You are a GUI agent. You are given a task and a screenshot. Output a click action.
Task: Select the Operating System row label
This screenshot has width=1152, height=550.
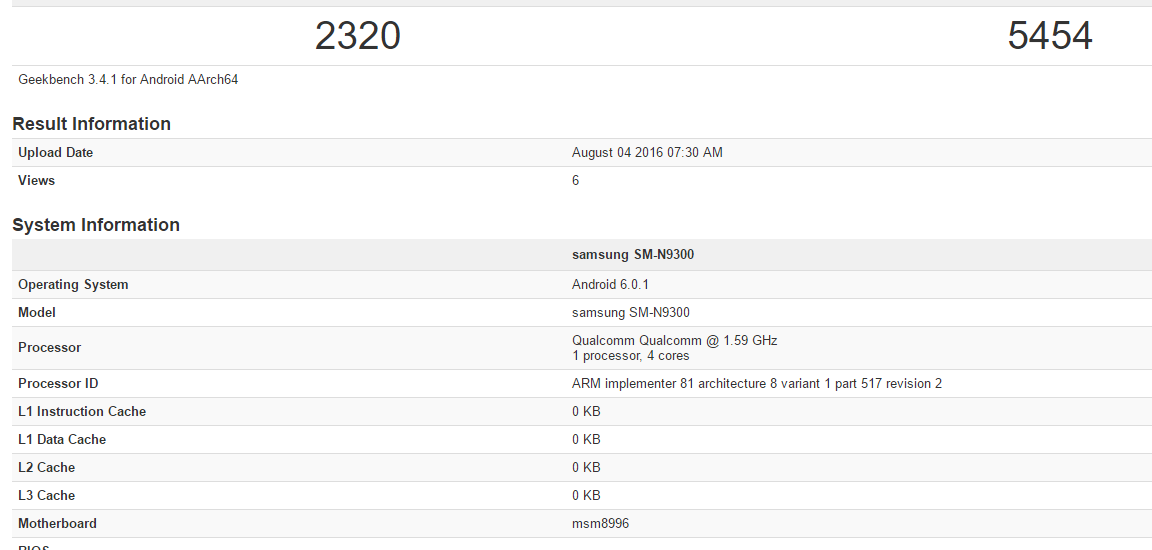click(x=73, y=285)
